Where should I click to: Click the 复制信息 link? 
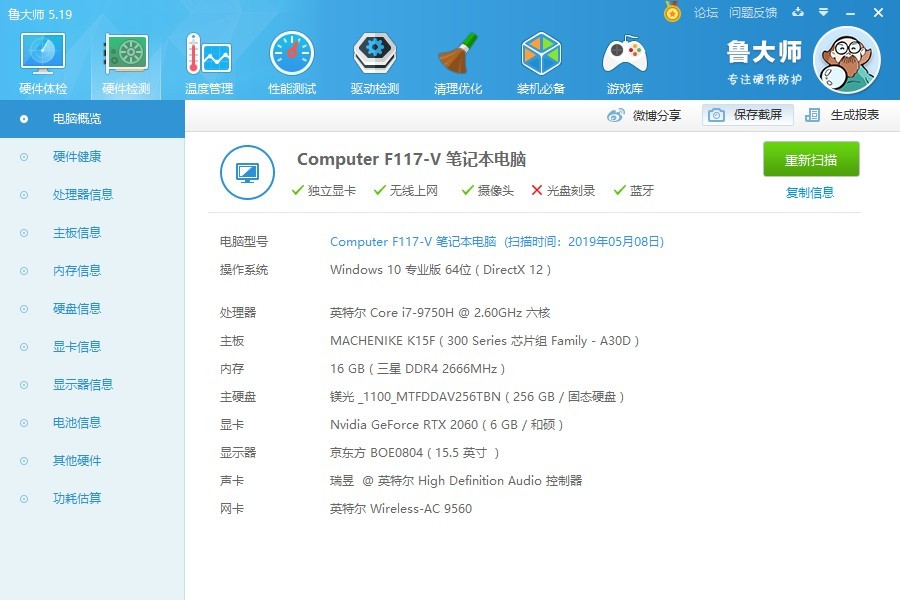pos(810,192)
